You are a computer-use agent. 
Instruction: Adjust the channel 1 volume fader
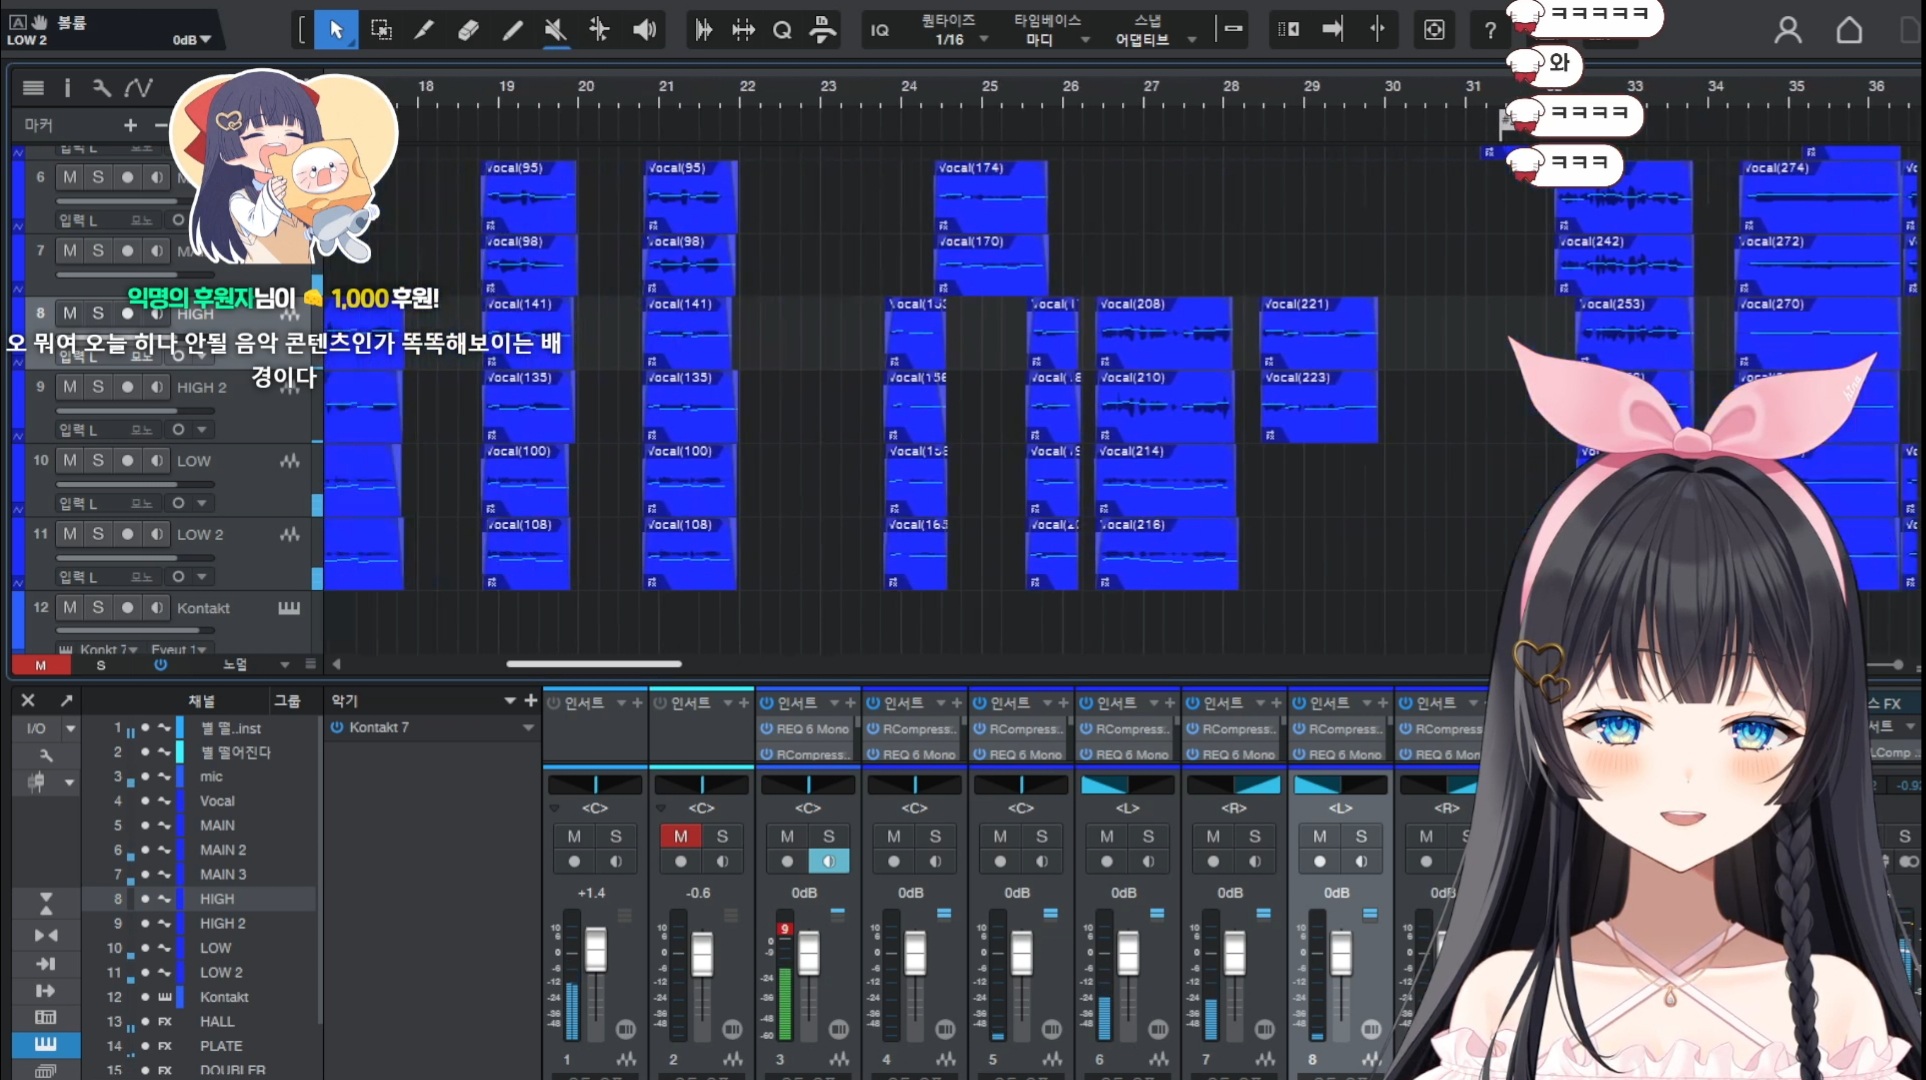[595, 948]
